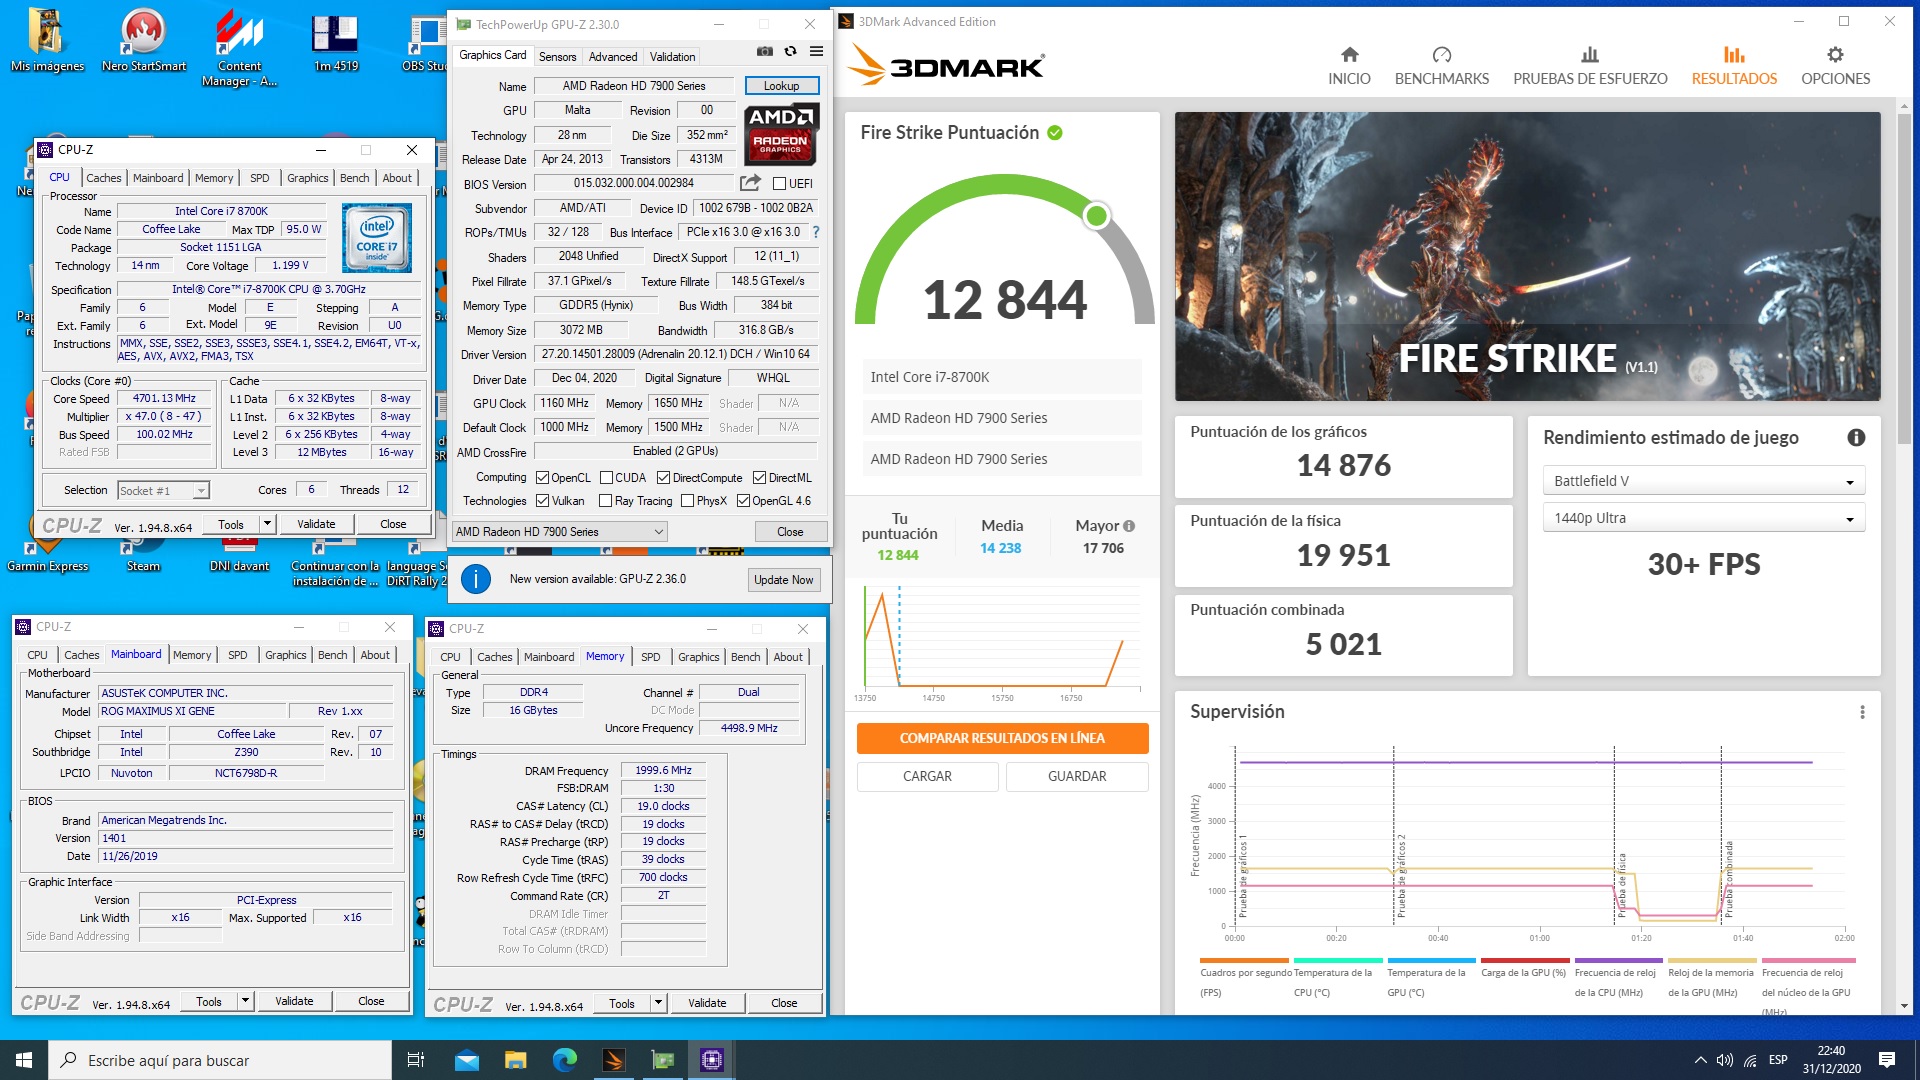Open Graphics tab in CPU-Z Mainboard window
Viewport: 1920px width, 1080px height.
coord(286,655)
